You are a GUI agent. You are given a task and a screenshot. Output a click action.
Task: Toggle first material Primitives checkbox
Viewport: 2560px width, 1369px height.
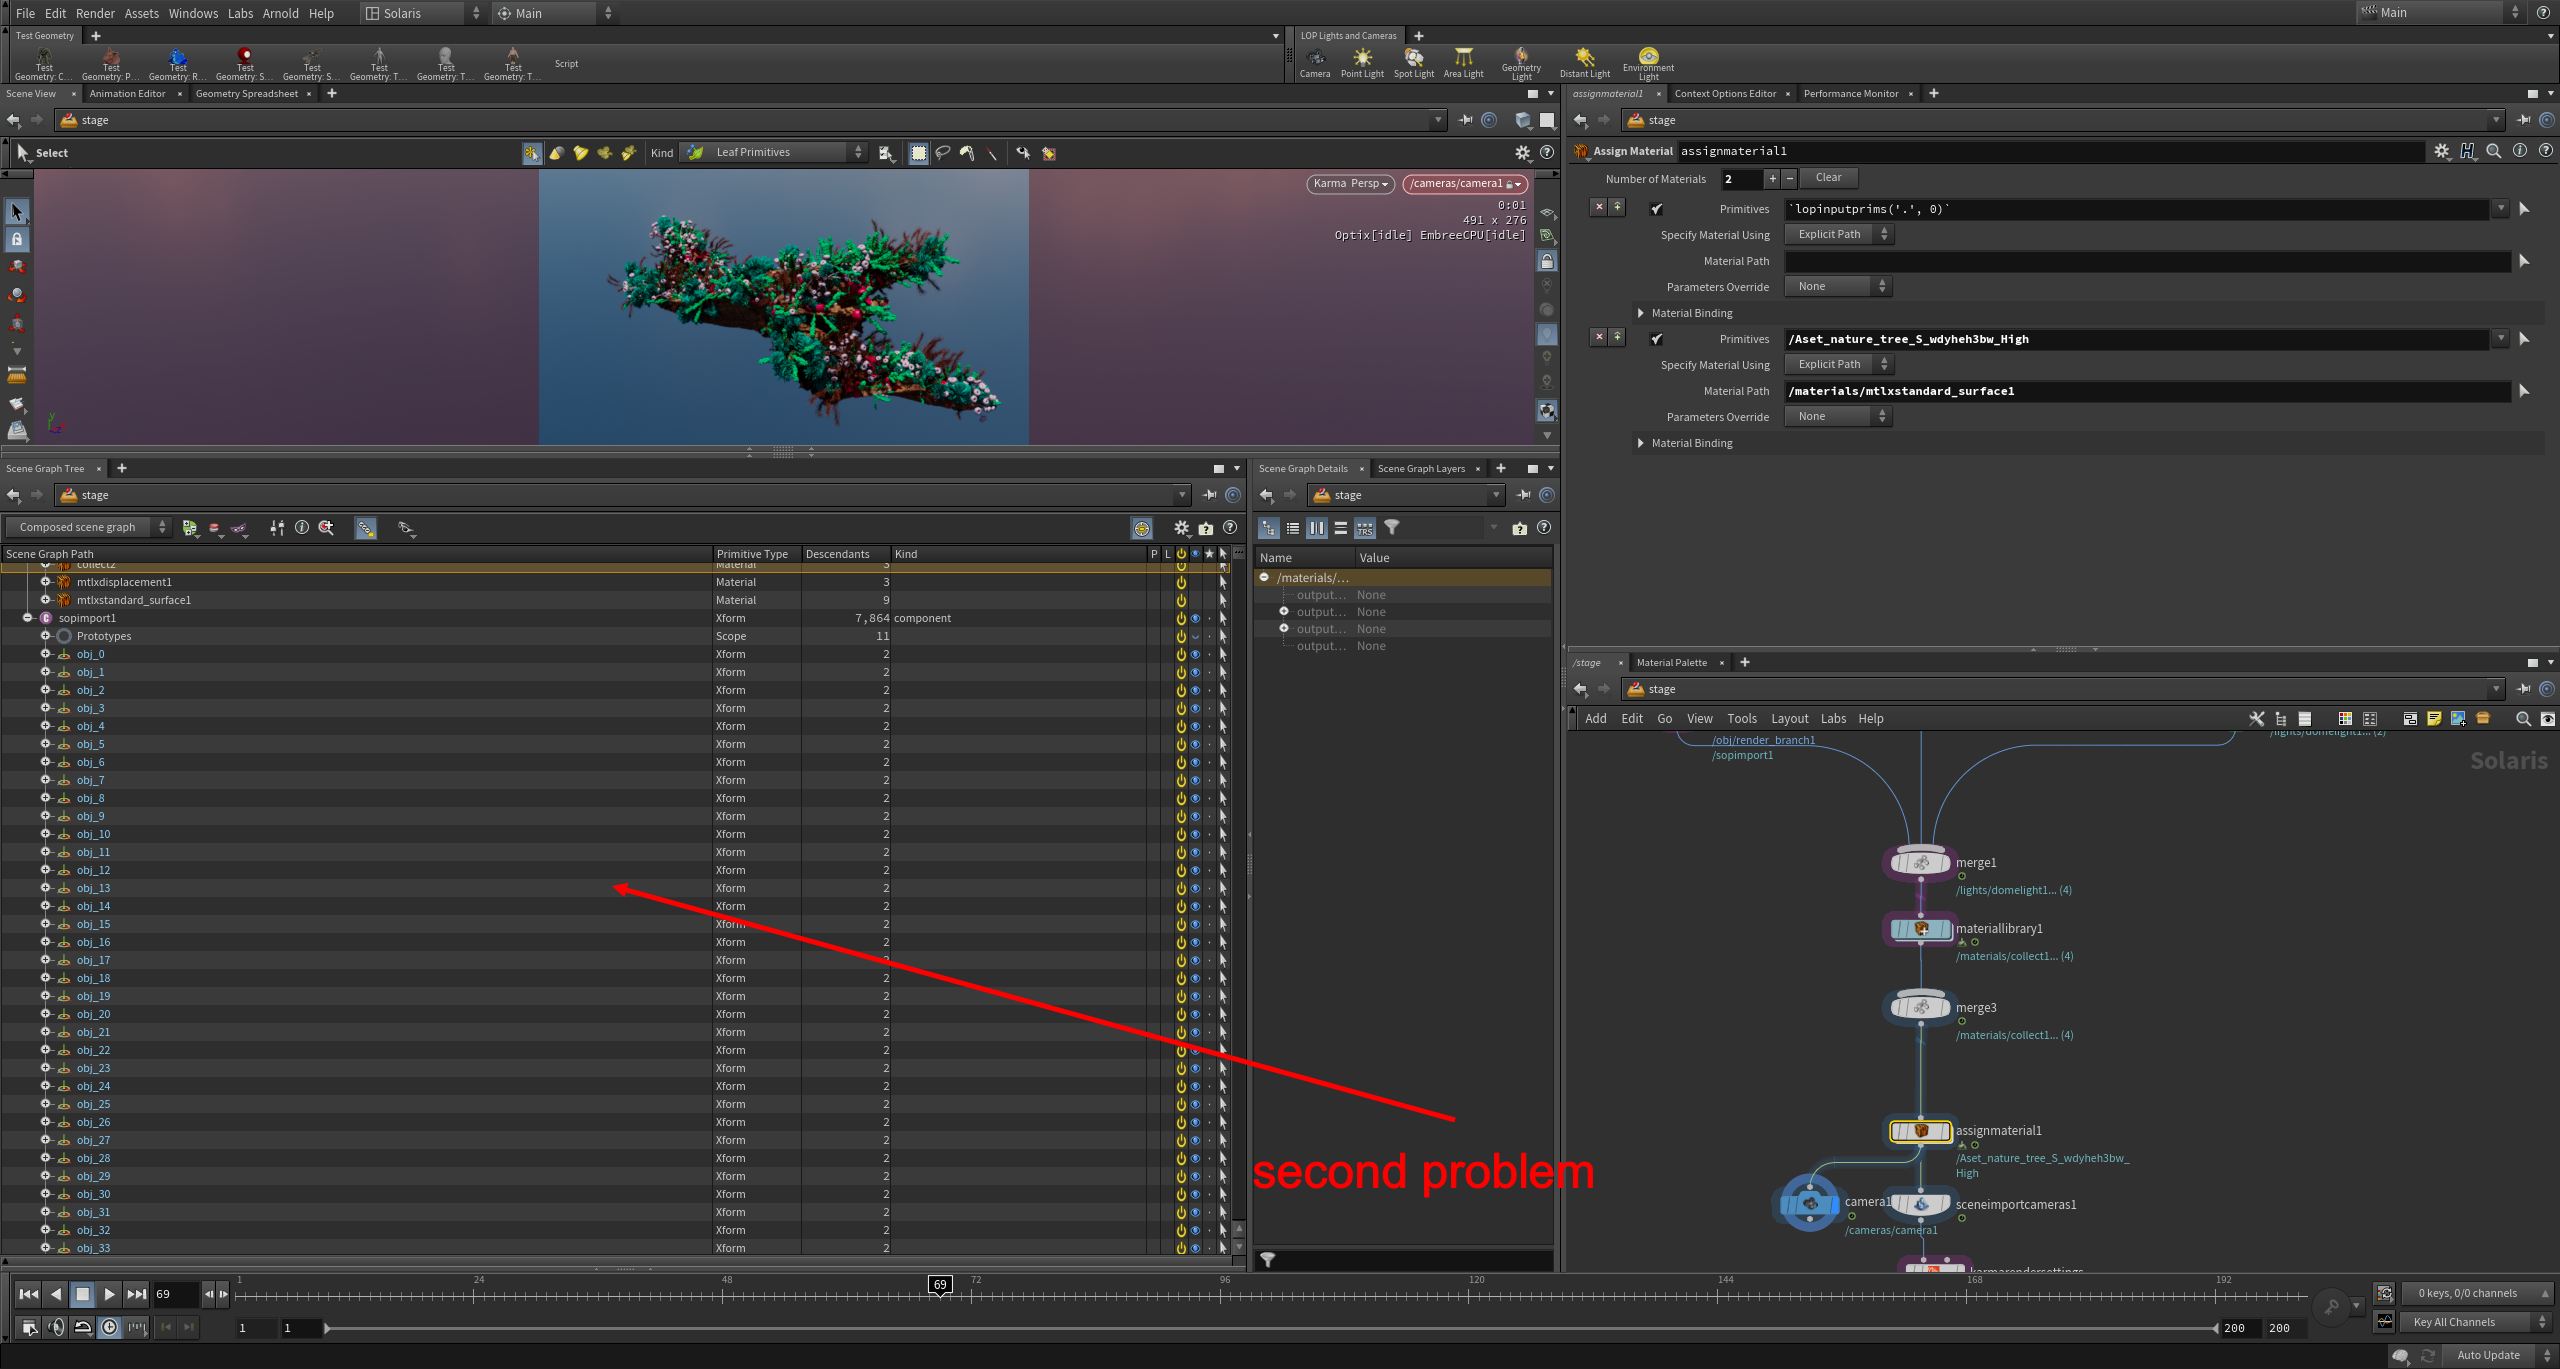pos(1657,209)
